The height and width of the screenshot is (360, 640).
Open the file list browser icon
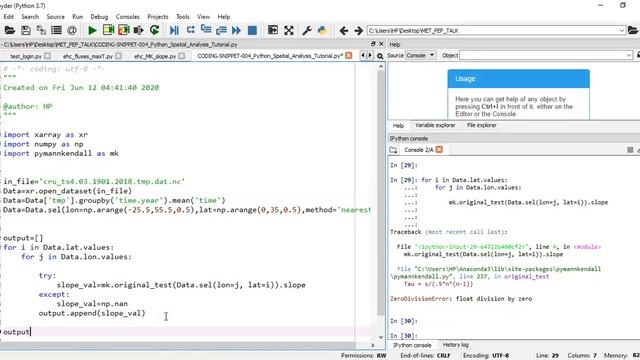56,30
